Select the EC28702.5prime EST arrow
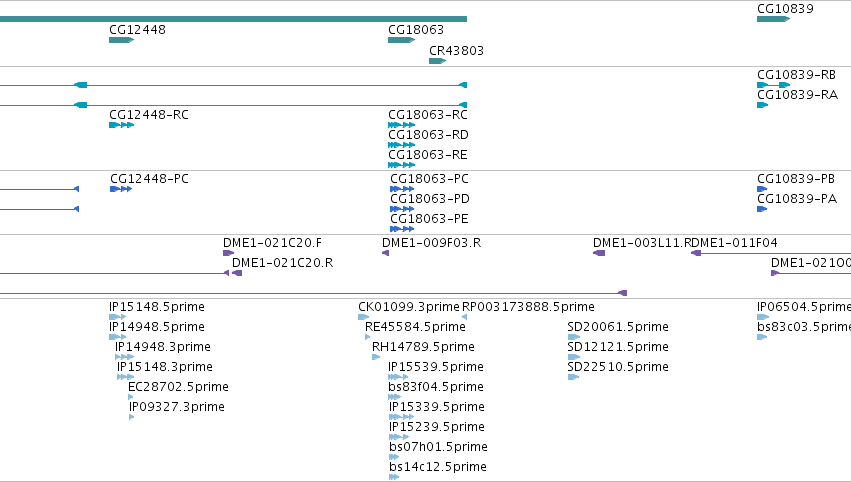Image resolution: width=851 pixels, height=482 pixels. pos(131,397)
